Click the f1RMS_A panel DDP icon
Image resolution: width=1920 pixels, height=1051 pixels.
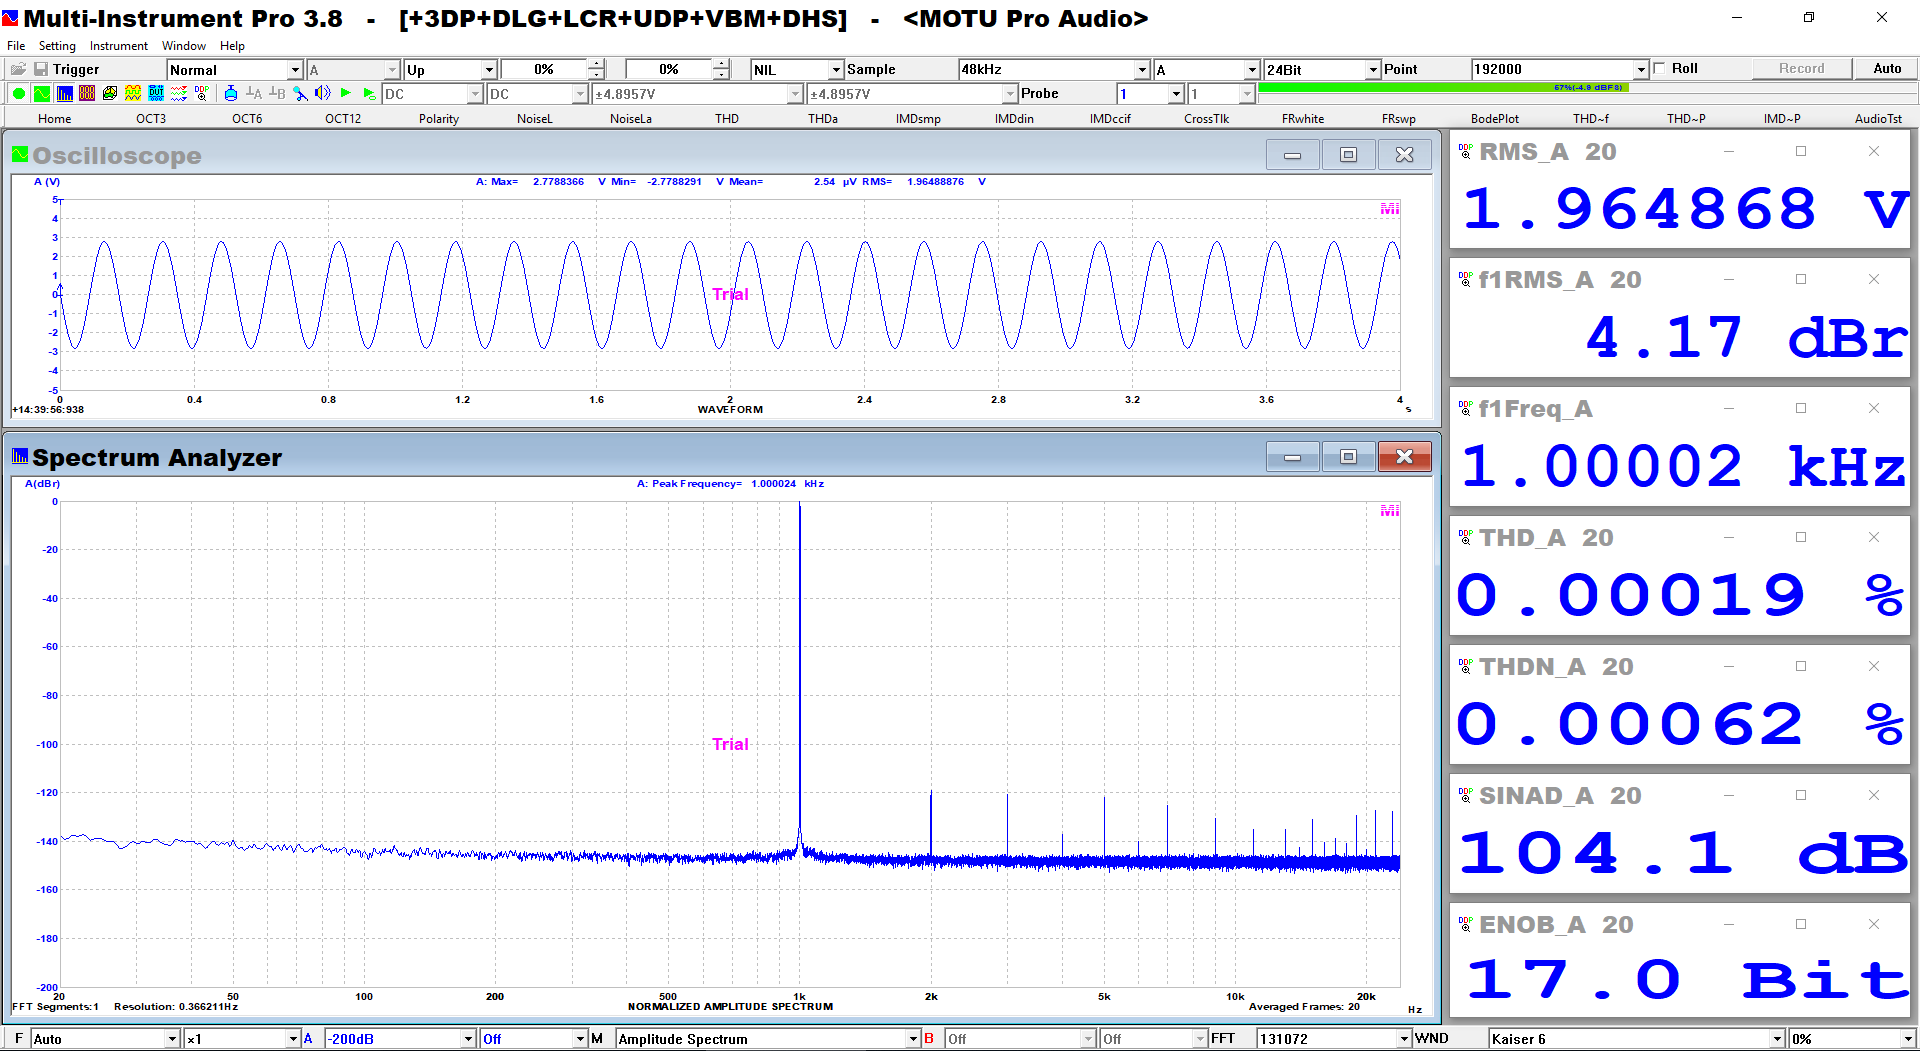click(1465, 279)
